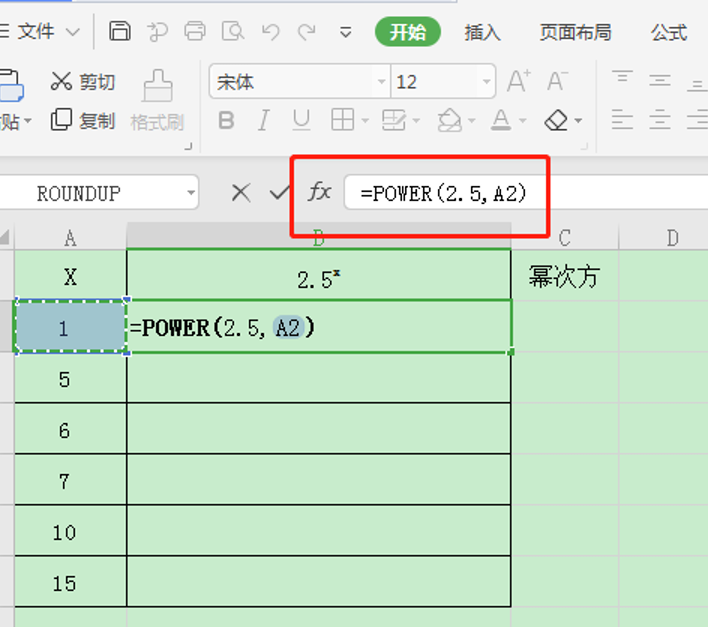Image resolution: width=708 pixels, height=627 pixels.
Task: Confirm formula with checkmark button
Action: pyautogui.click(x=280, y=193)
